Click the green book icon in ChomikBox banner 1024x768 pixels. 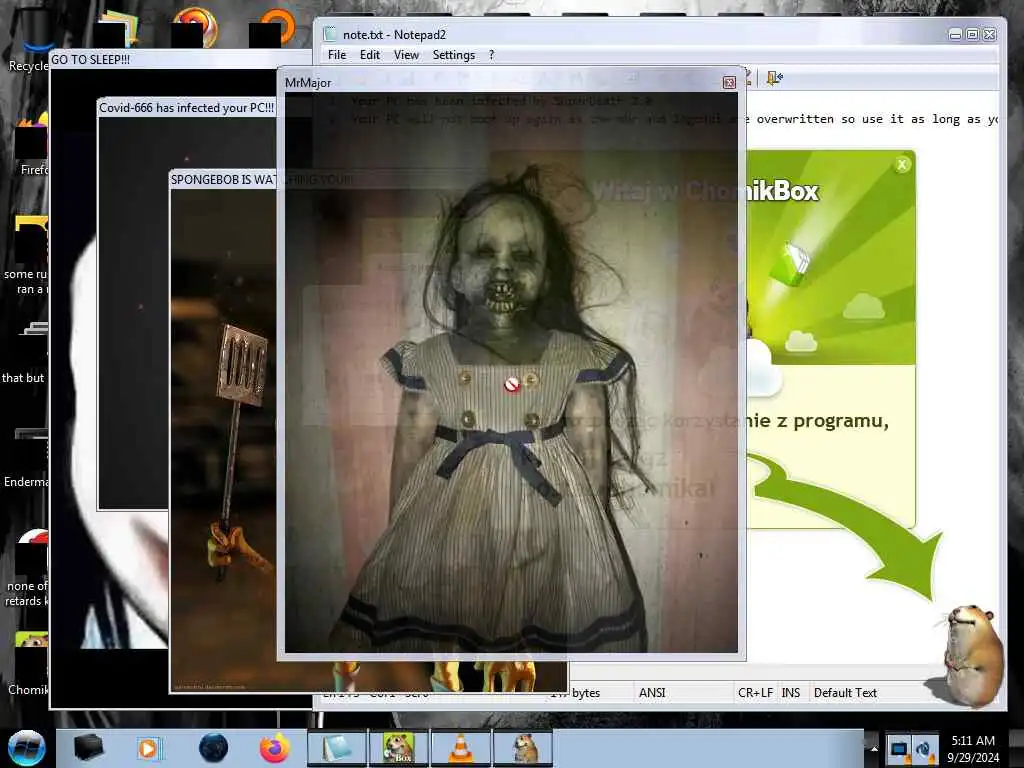[790, 264]
